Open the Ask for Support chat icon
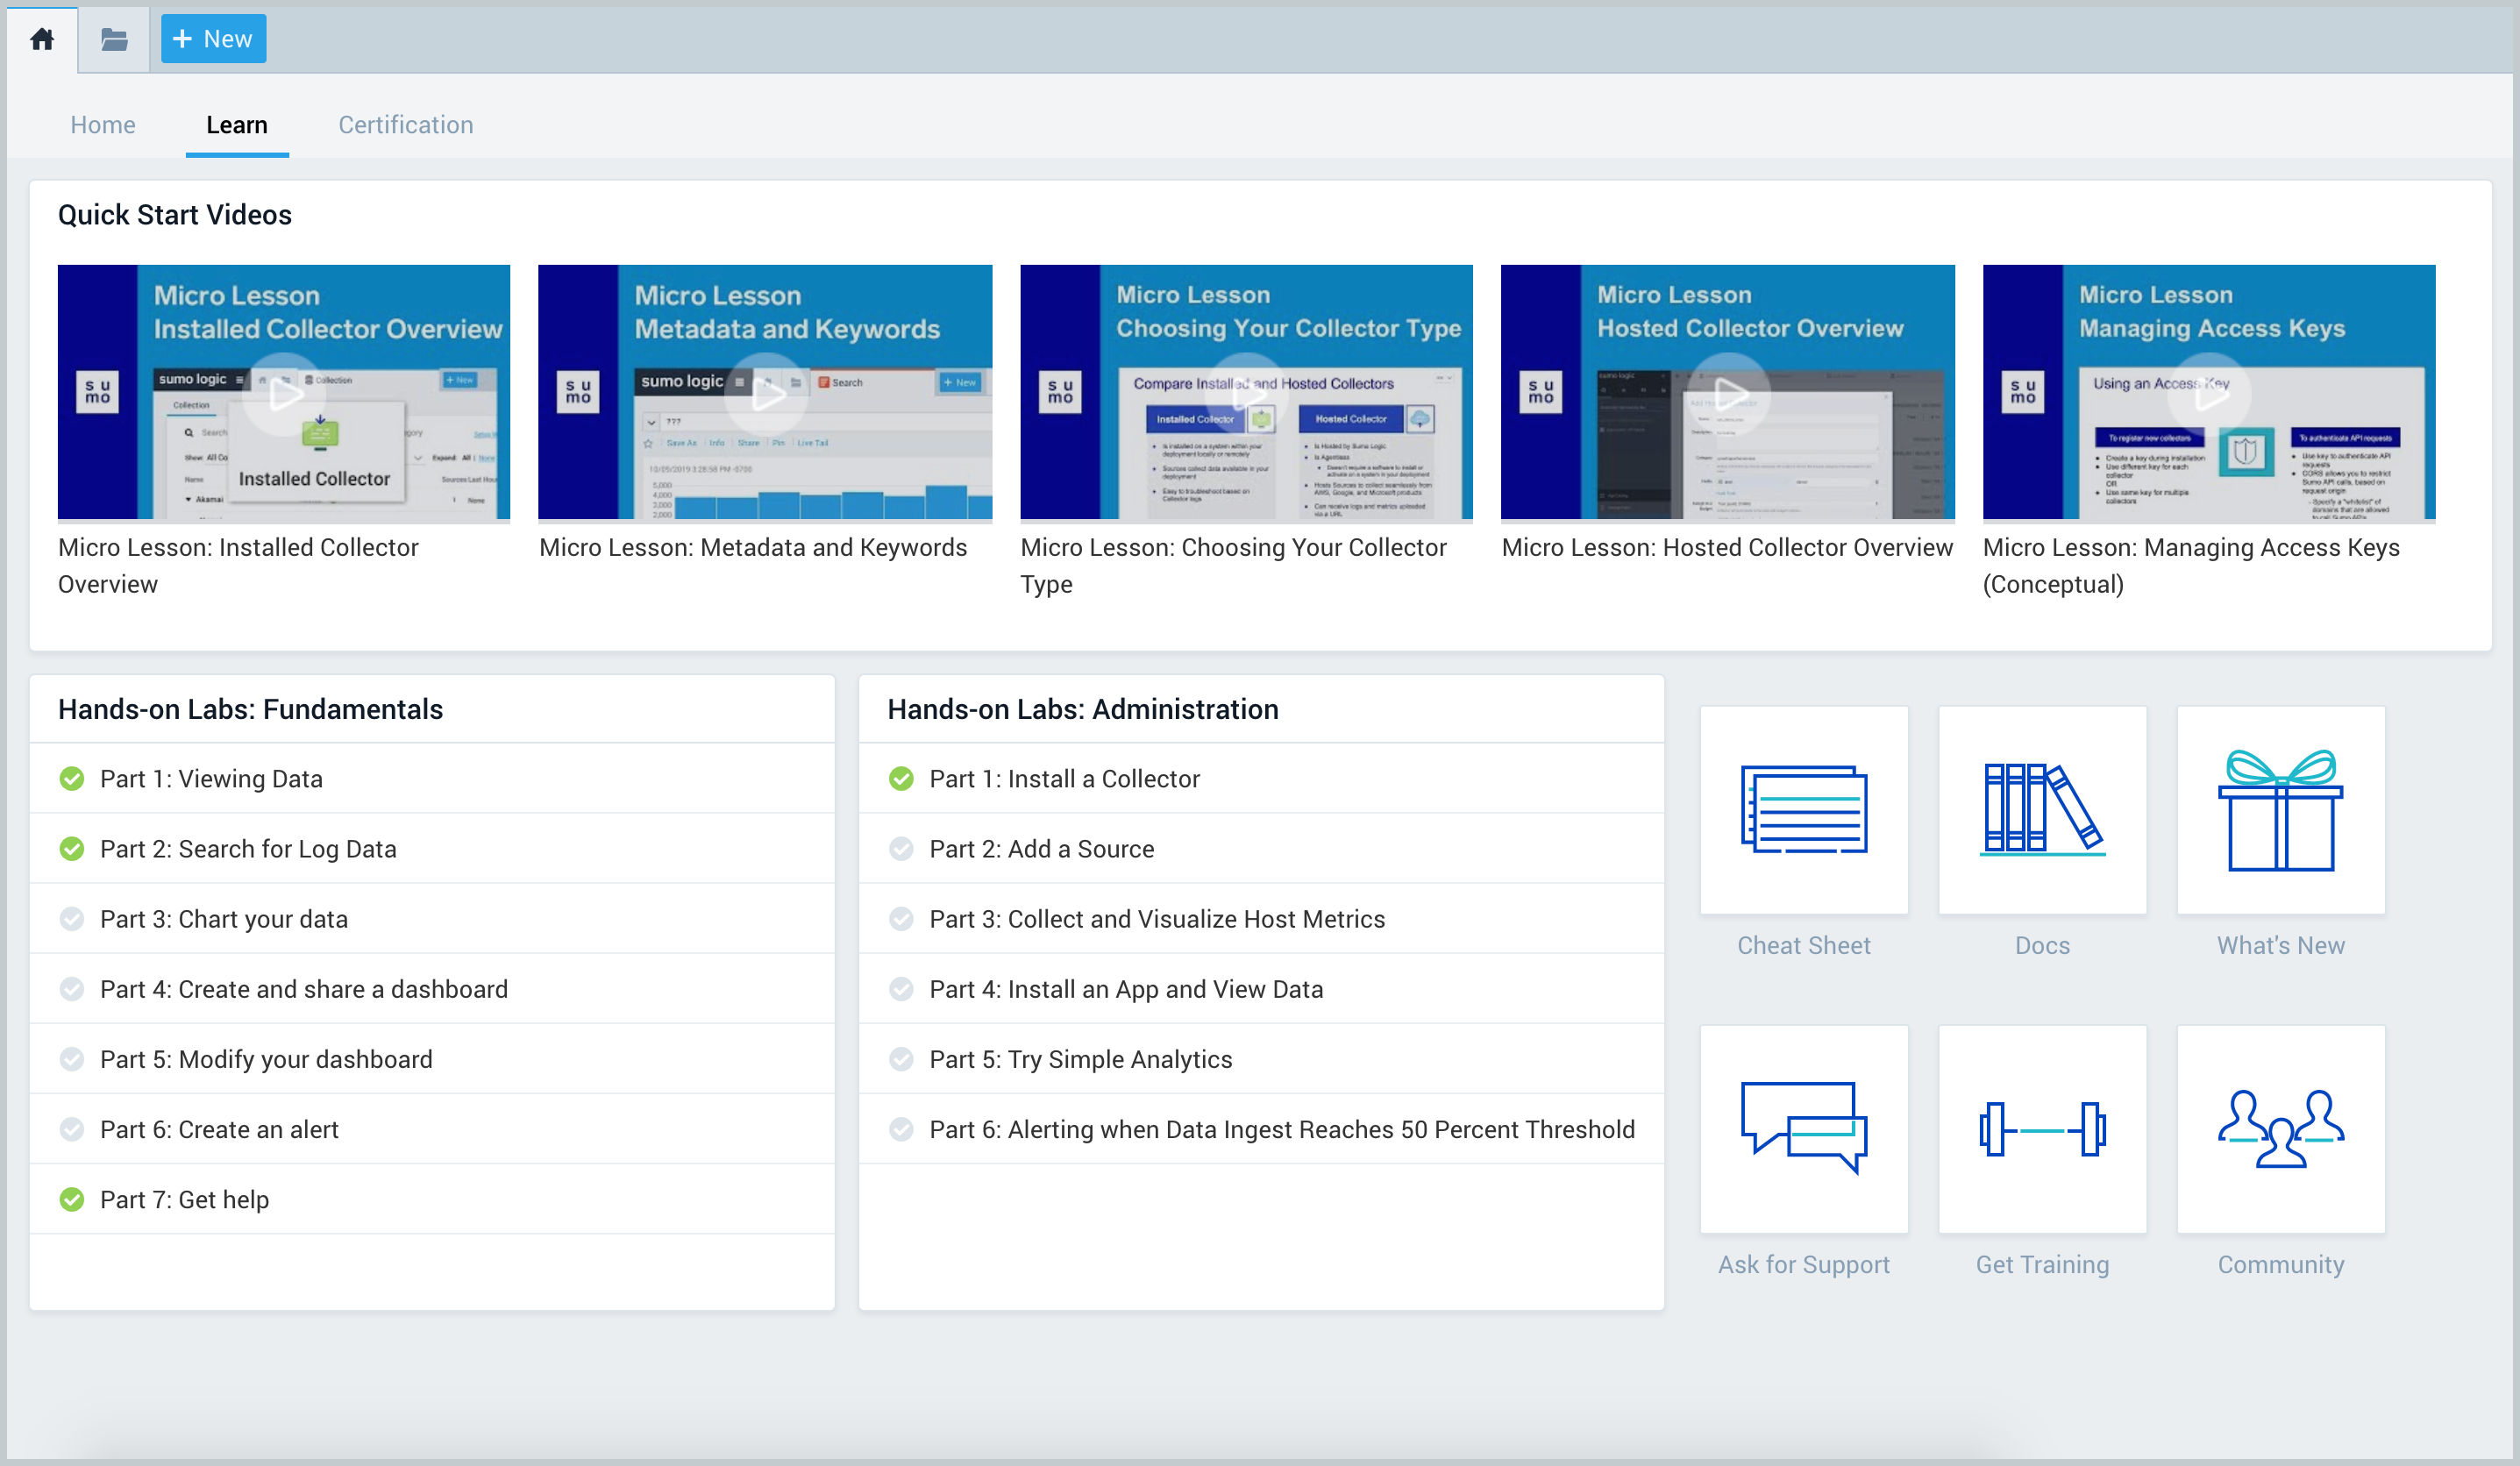This screenshot has width=2520, height=1466. pos(1803,1128)
